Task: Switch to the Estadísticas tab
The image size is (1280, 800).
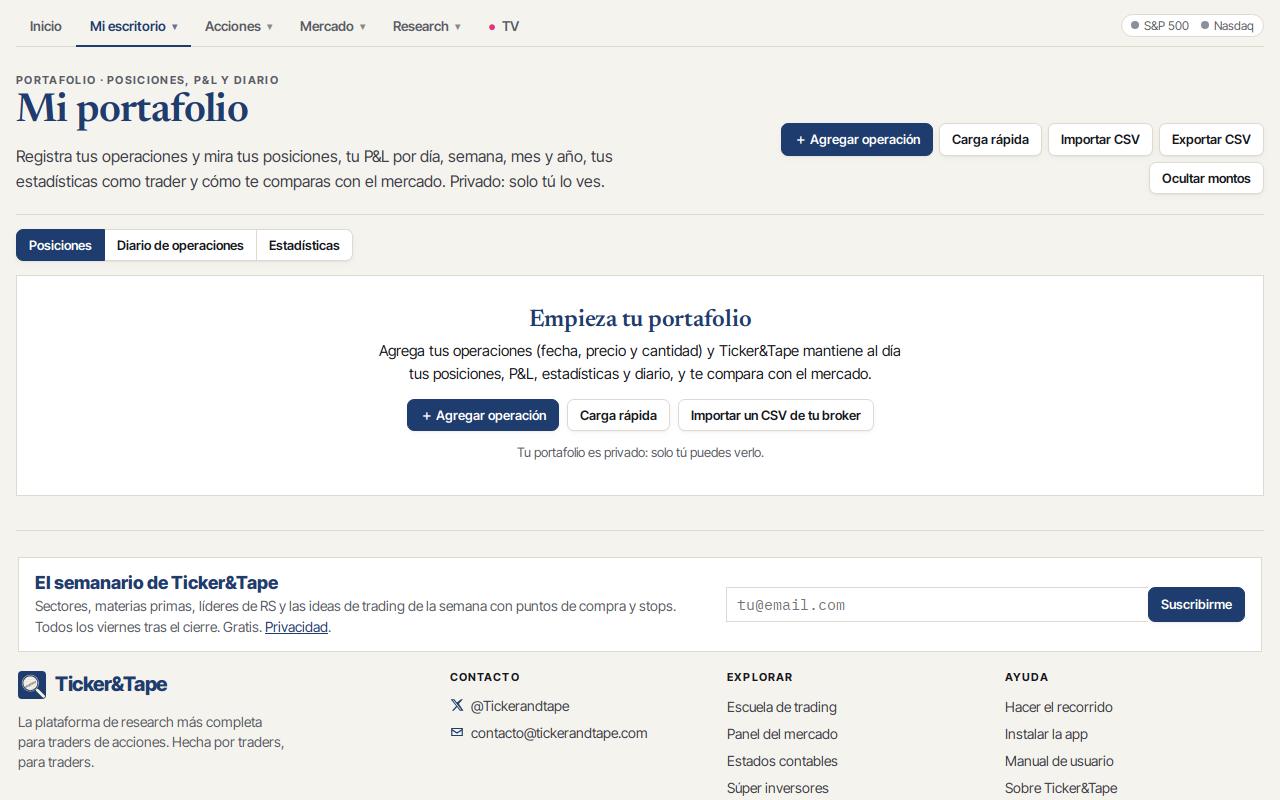Action: pyautogui.click(x=304, y=245)
